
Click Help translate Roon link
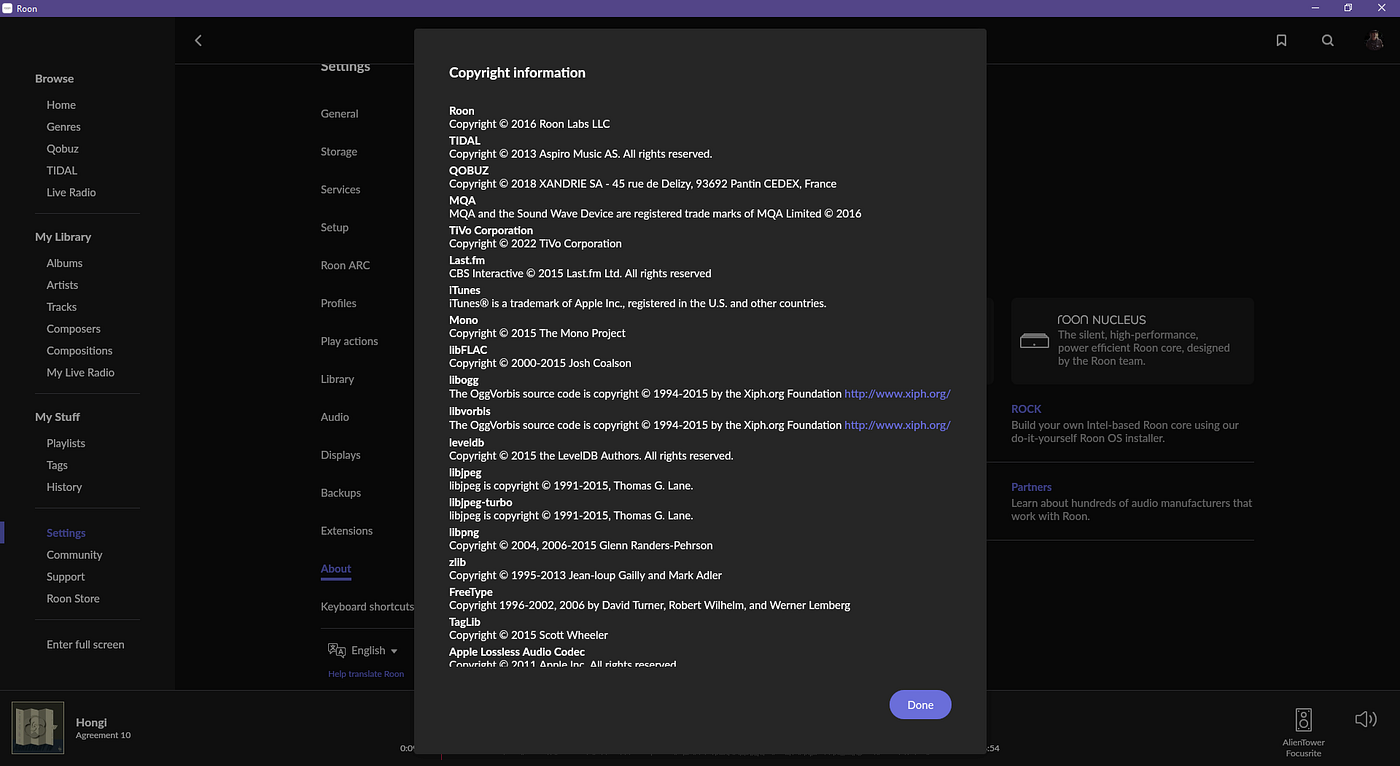point(366,674)
